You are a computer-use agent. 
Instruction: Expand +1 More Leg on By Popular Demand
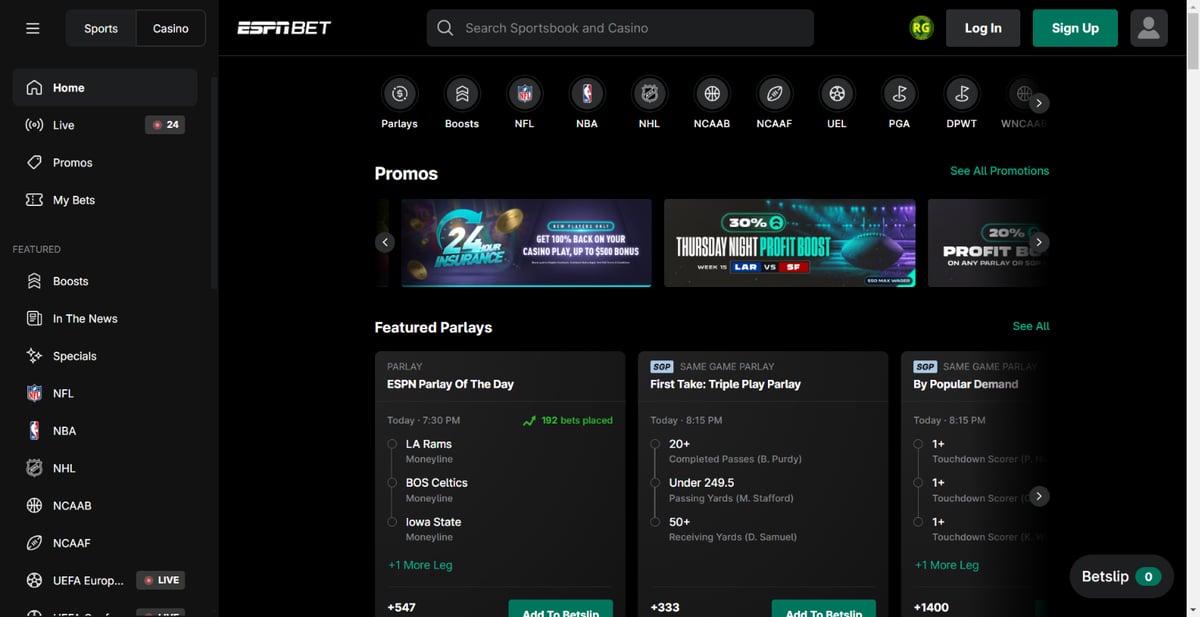[x=946, y=565]
